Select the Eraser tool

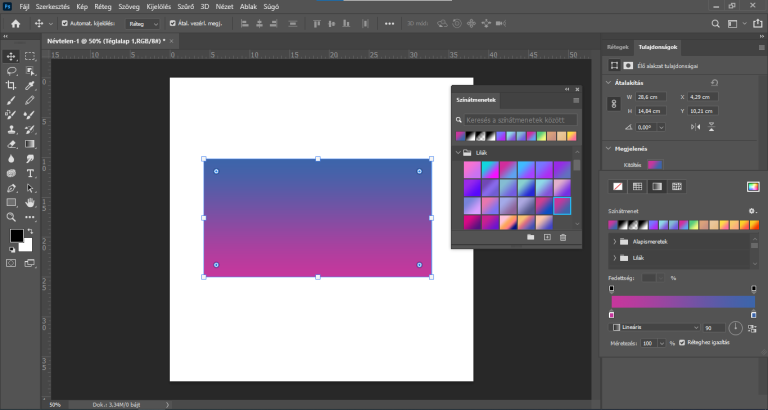[11, 145]
